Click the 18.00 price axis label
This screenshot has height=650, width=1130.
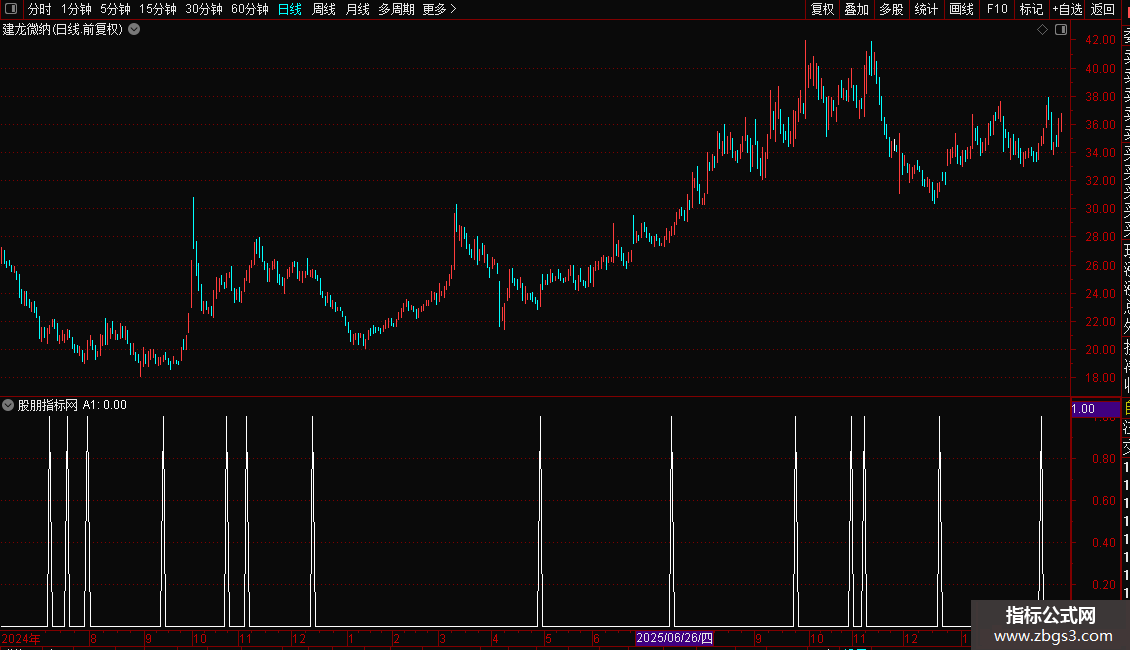(x=1100, y=378)
